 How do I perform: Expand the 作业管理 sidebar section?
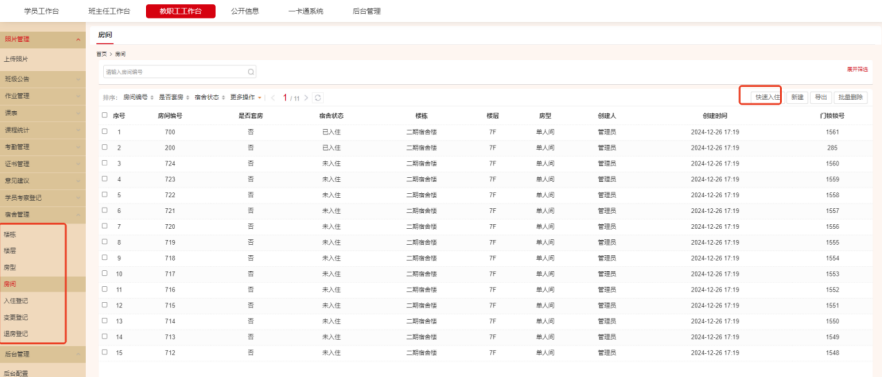coord(78,96)
